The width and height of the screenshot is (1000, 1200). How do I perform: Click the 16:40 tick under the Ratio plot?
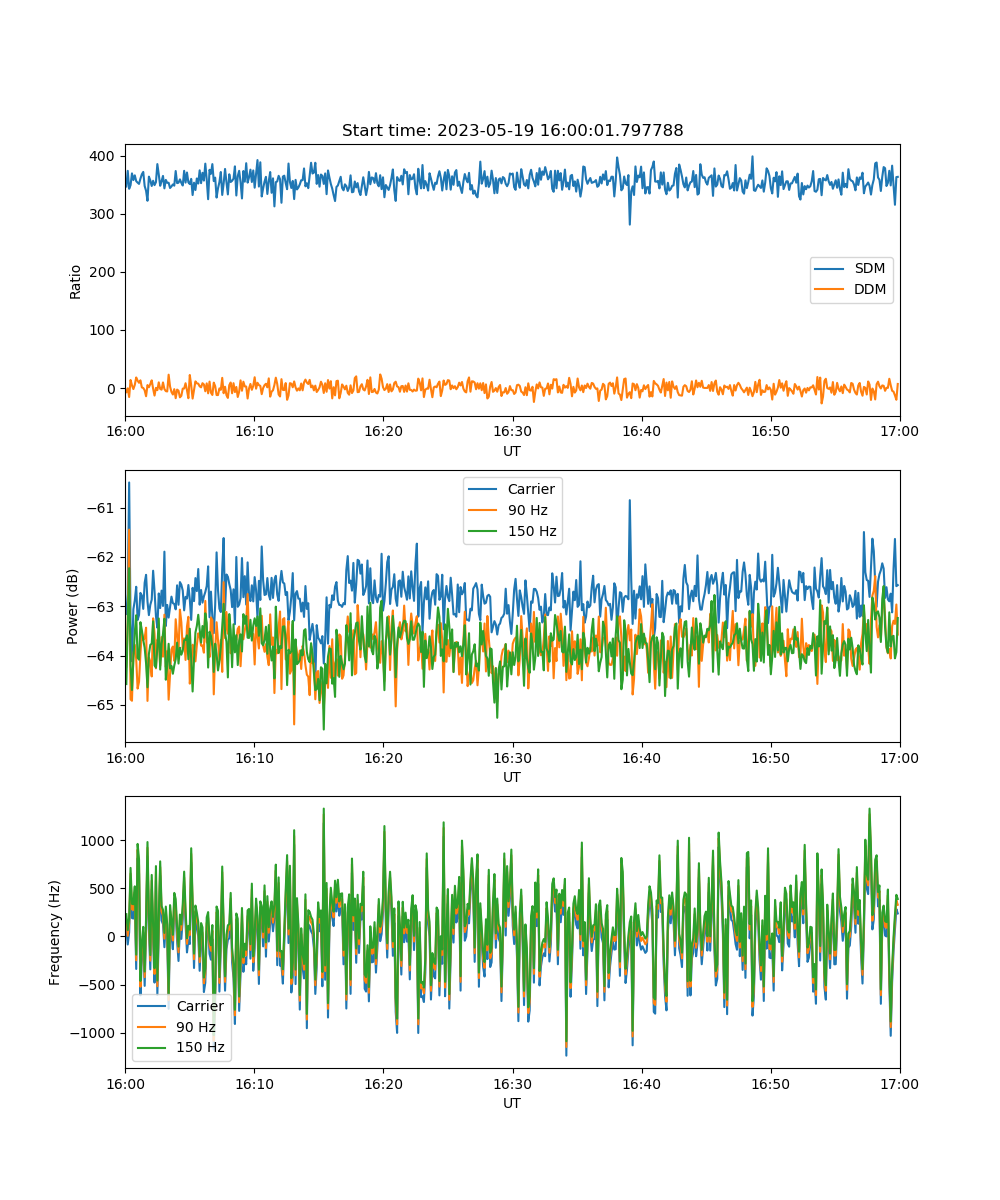641,431
